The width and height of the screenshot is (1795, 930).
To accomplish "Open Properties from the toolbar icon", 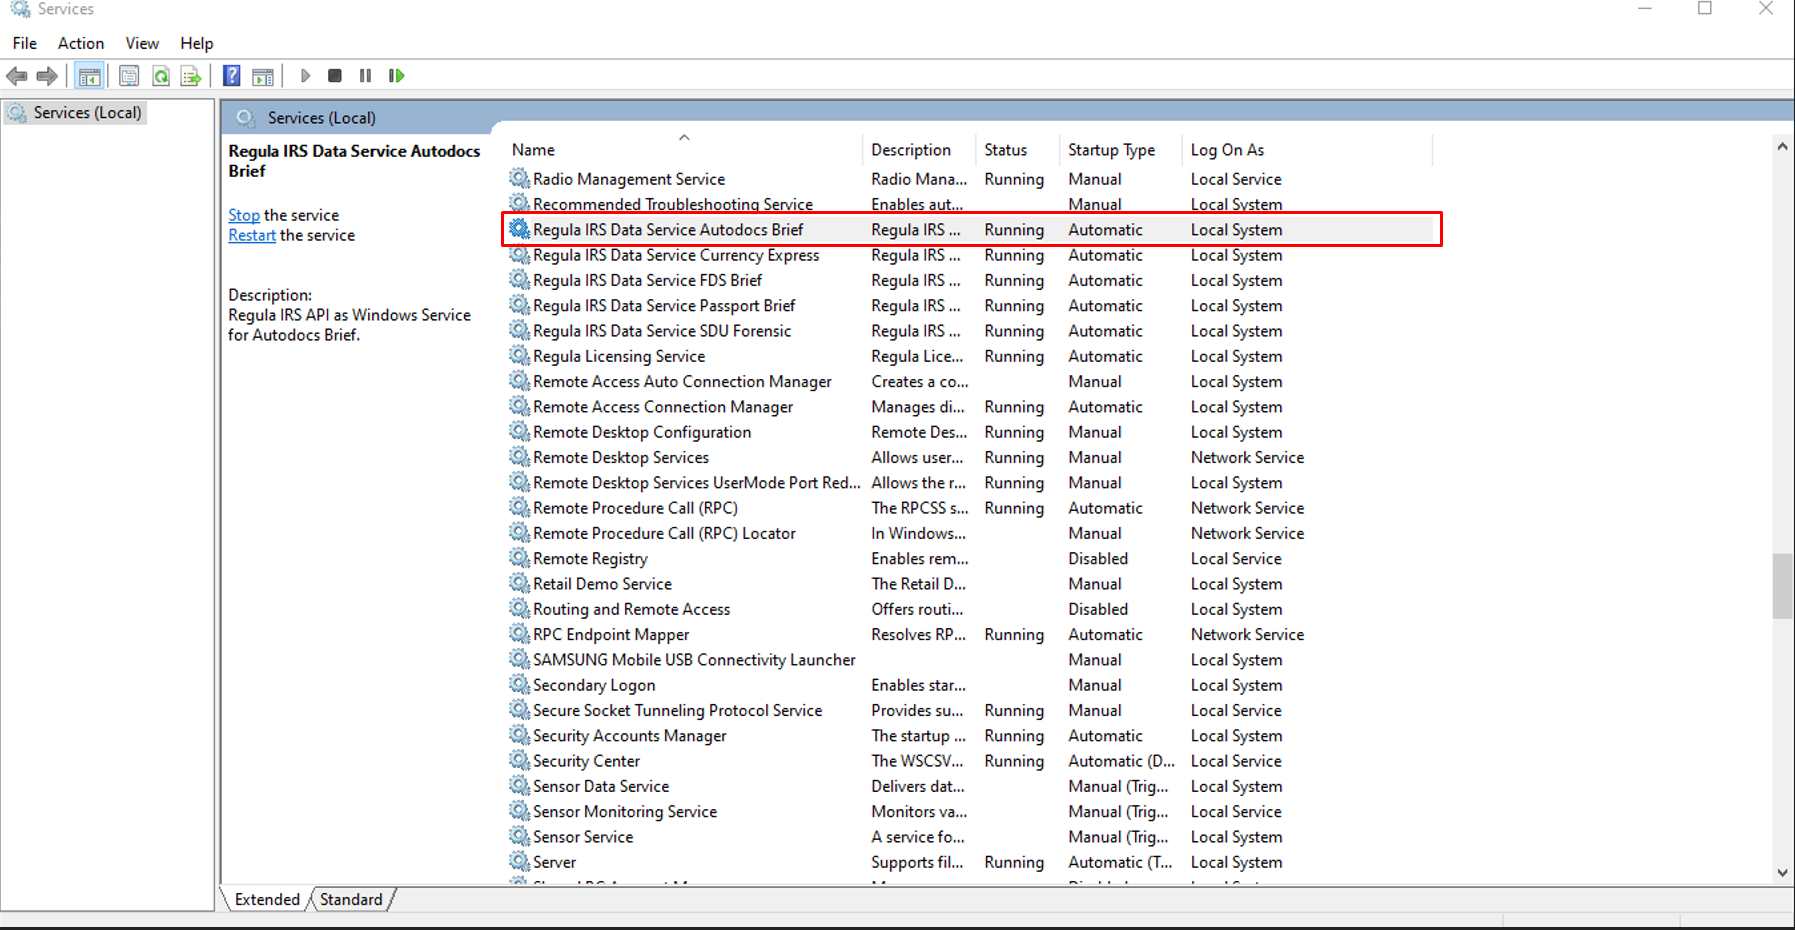I will [x=129, y=76].
